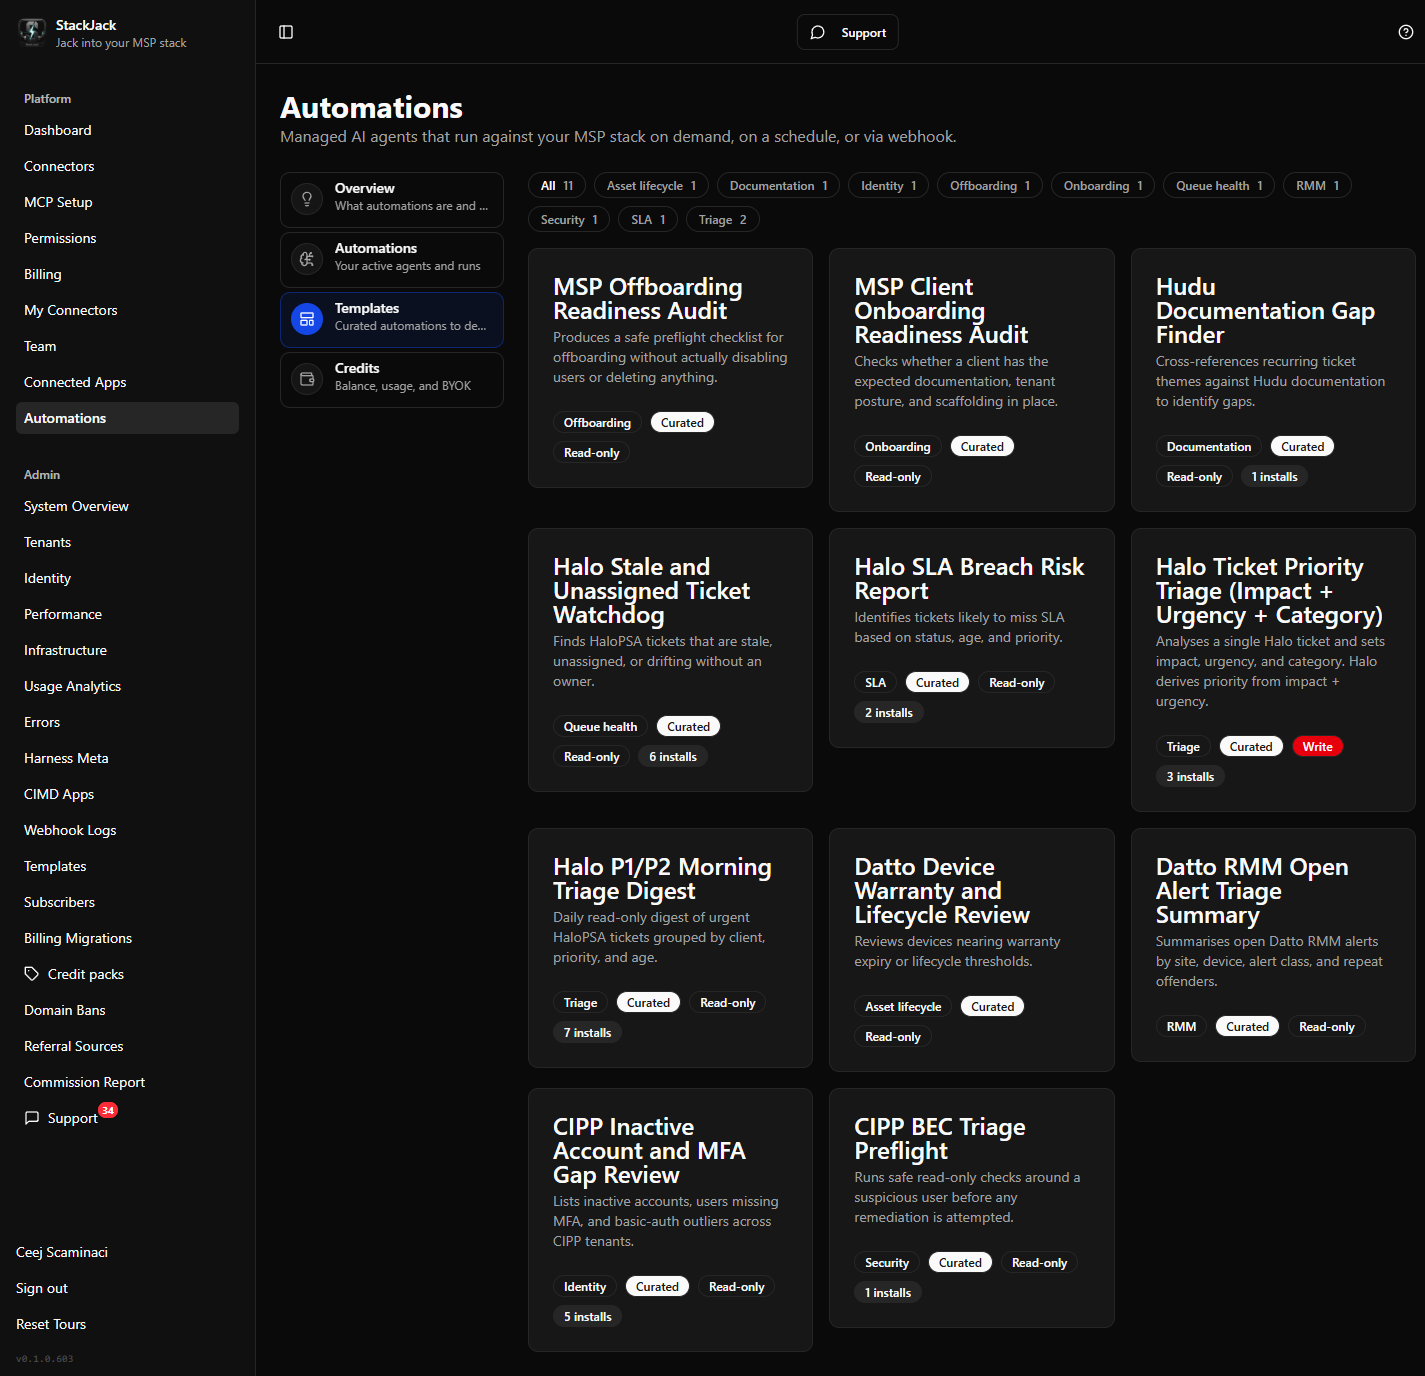Screen dimensions: 1425x1376
Task: Open My Connectors
Action: tap(127, 310)
